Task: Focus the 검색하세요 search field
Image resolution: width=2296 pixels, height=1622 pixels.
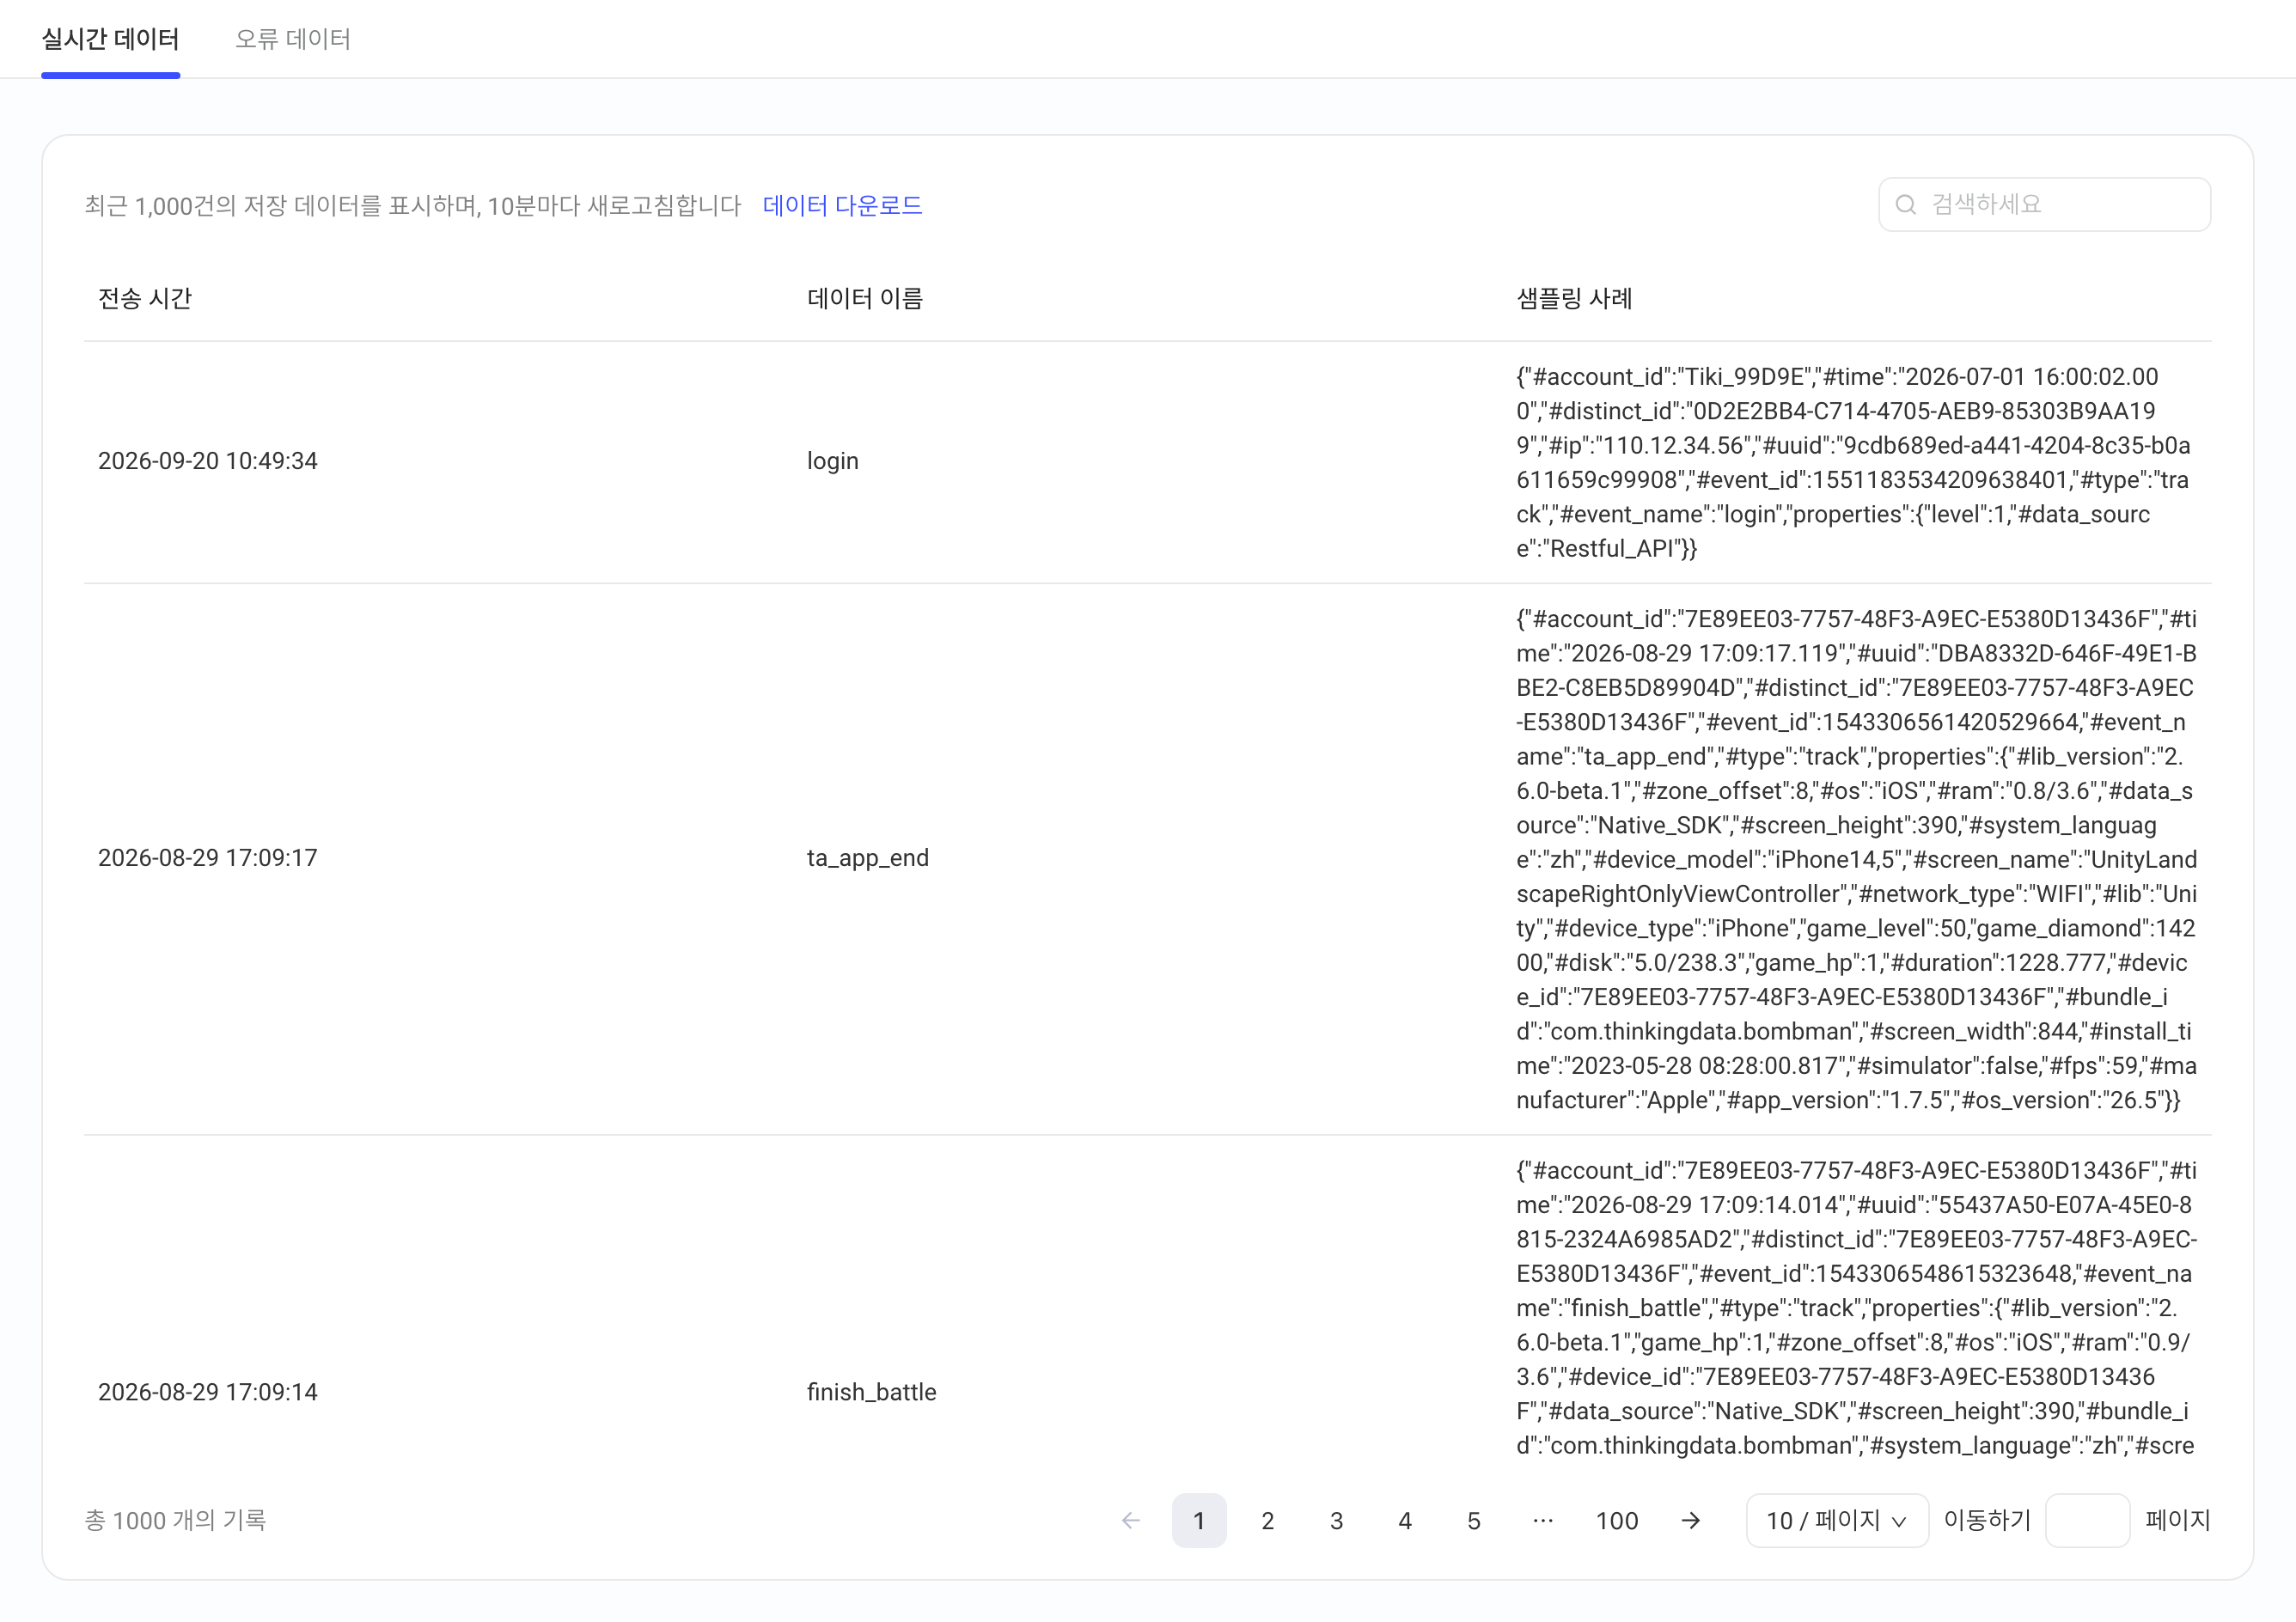Action: [2044, 205]
